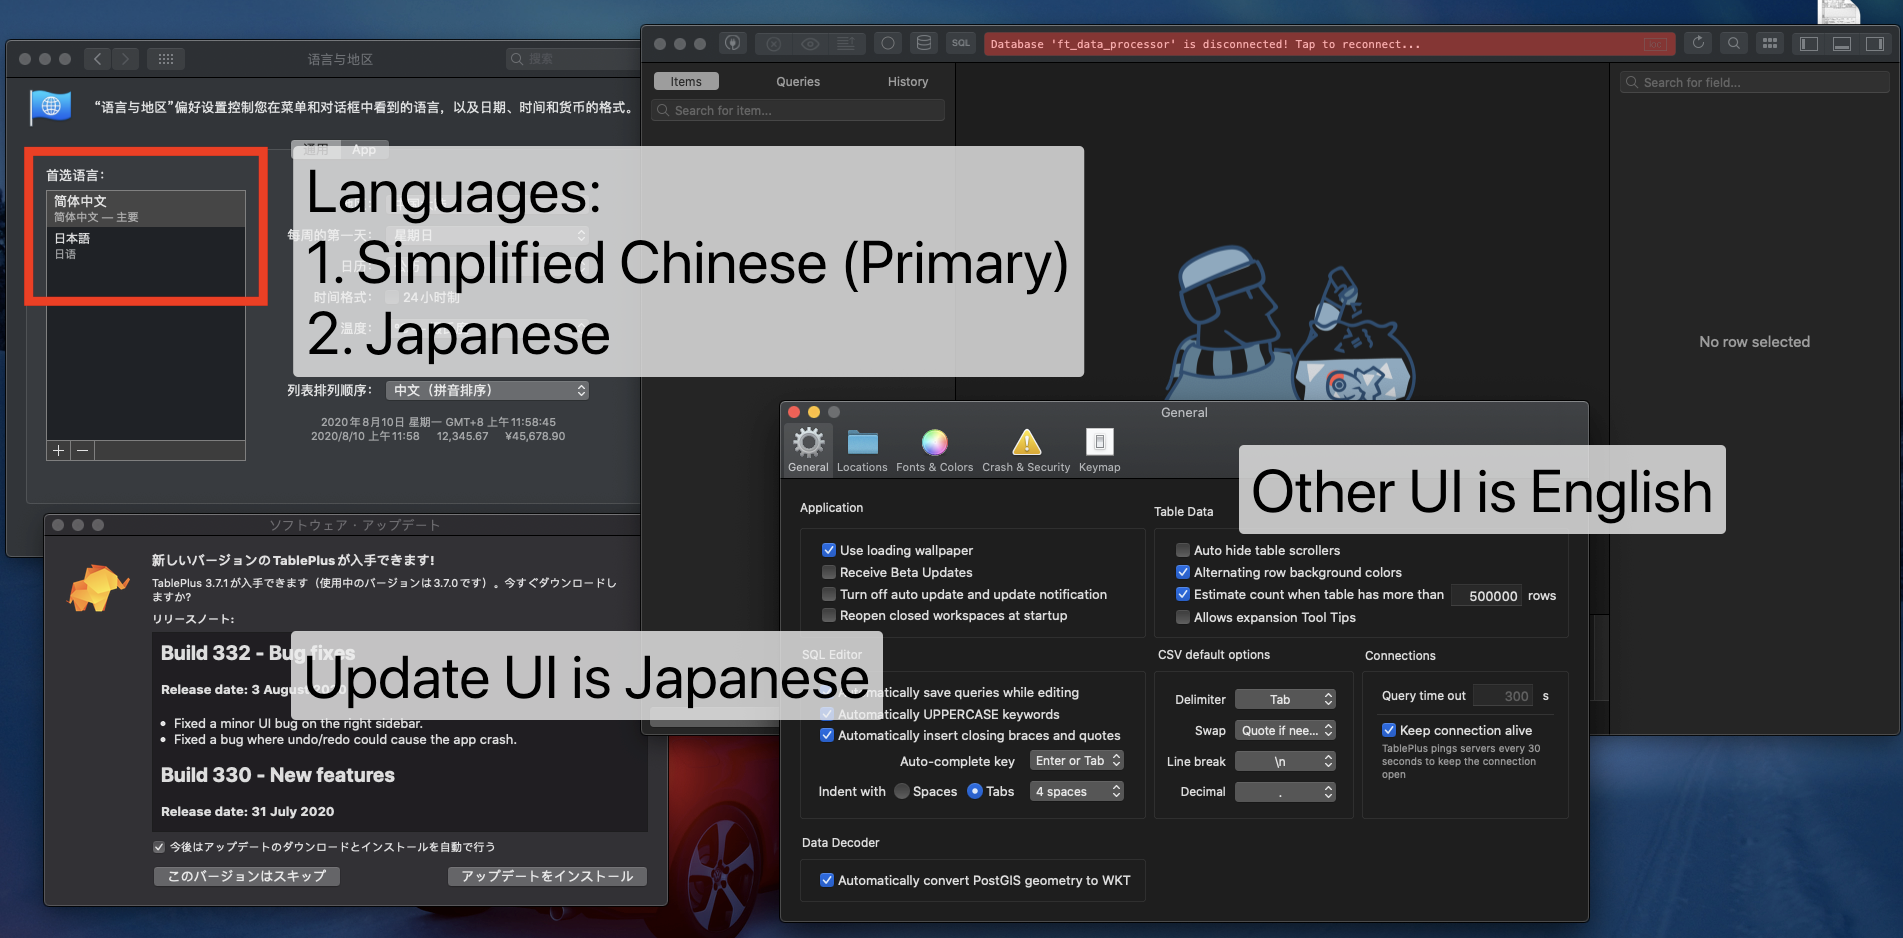Click このバージョンはスキップ to skip version
This screenshot has width=1903, height=938.
click(246, 876)
